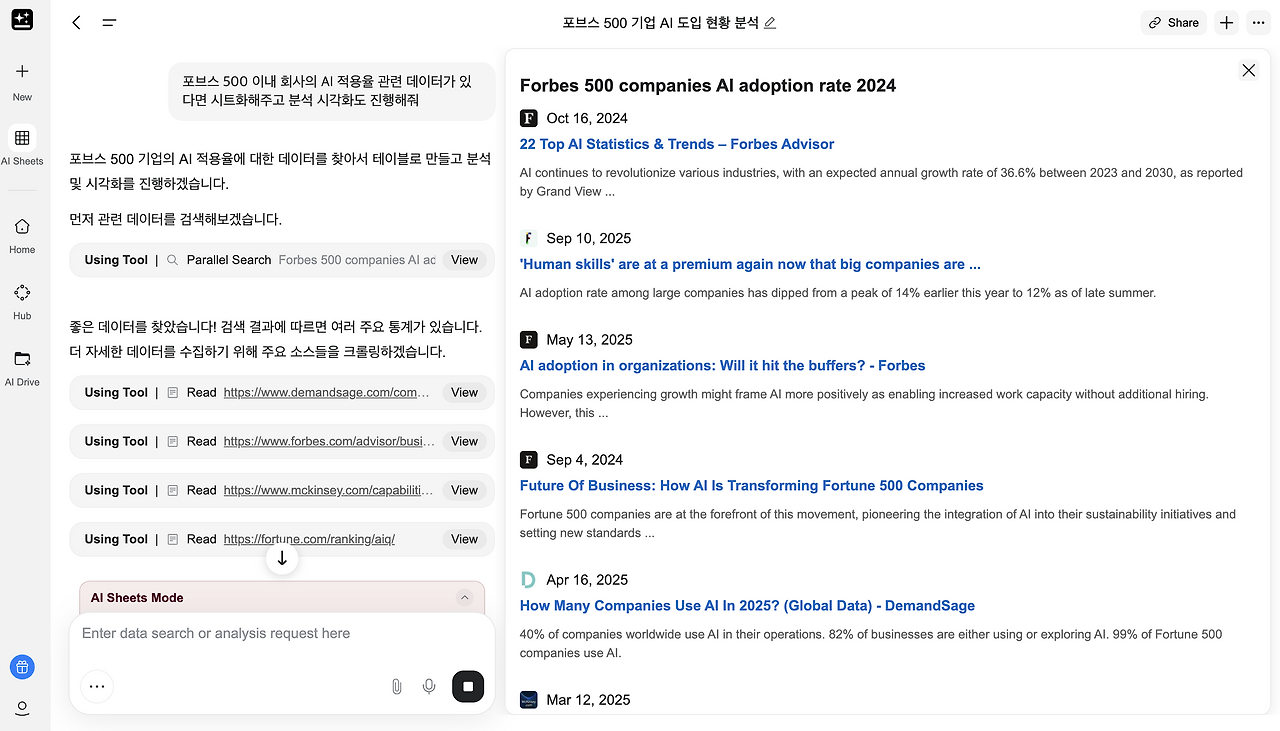The width and height of the screenshot is (1280, 731).
Task: Jump to latest message with down arrow
Action: click(x=282, y=559)
